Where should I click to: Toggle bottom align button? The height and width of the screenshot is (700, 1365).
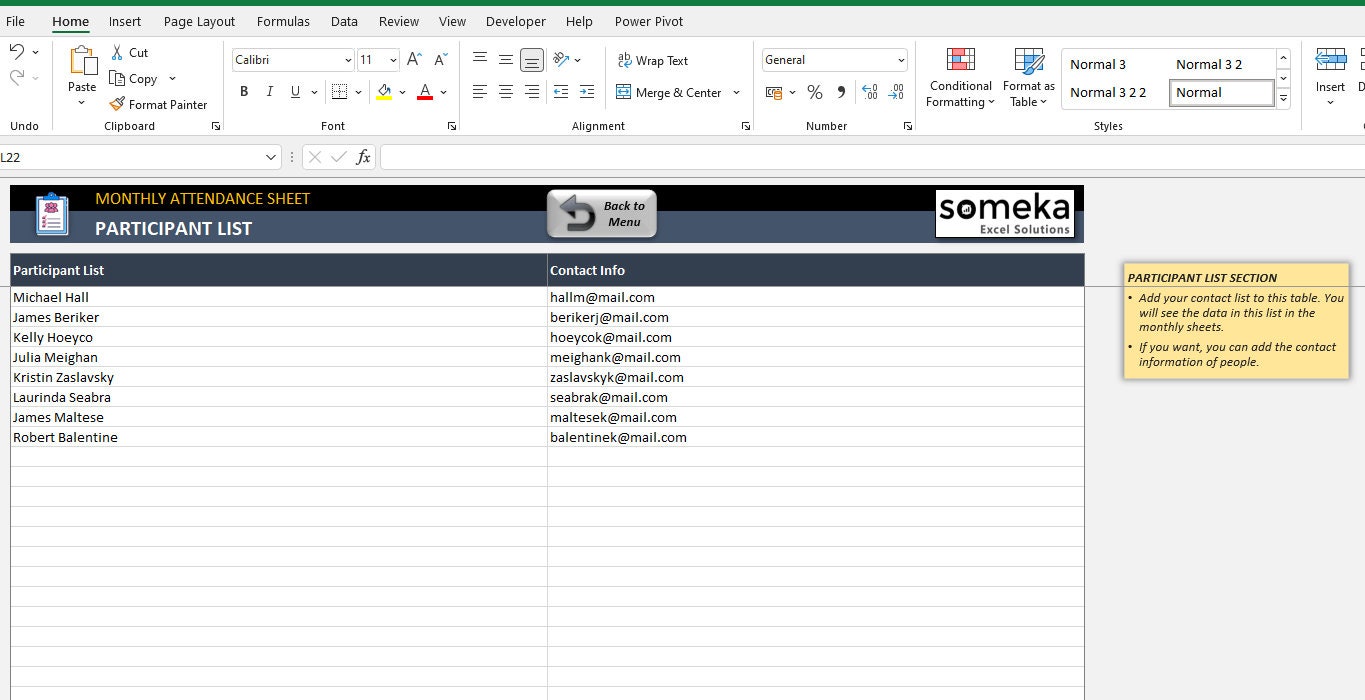pyautogui.click(x=532, y=60)
